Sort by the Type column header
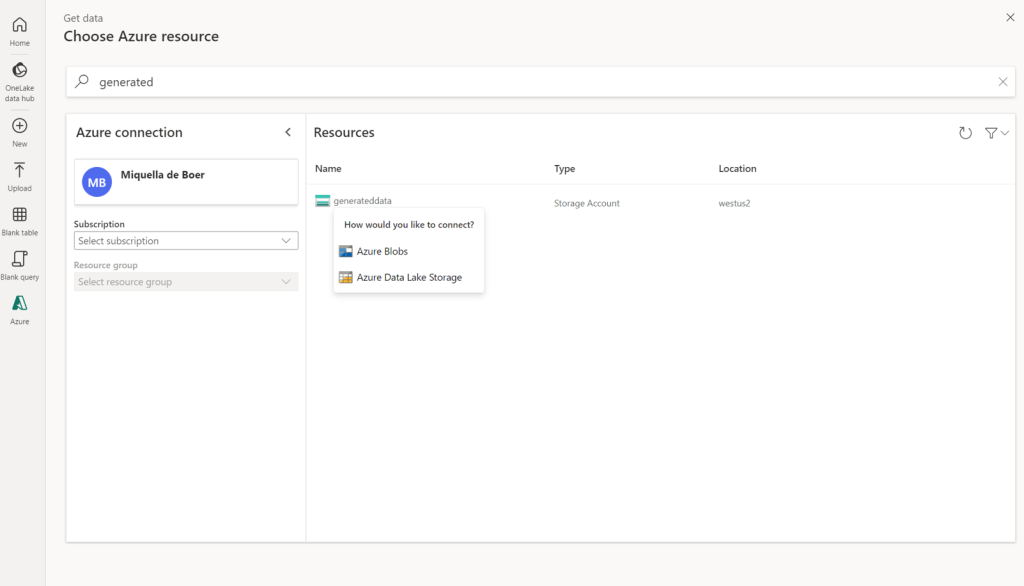This screenshot has width=1024, height=586. [565, 169]
